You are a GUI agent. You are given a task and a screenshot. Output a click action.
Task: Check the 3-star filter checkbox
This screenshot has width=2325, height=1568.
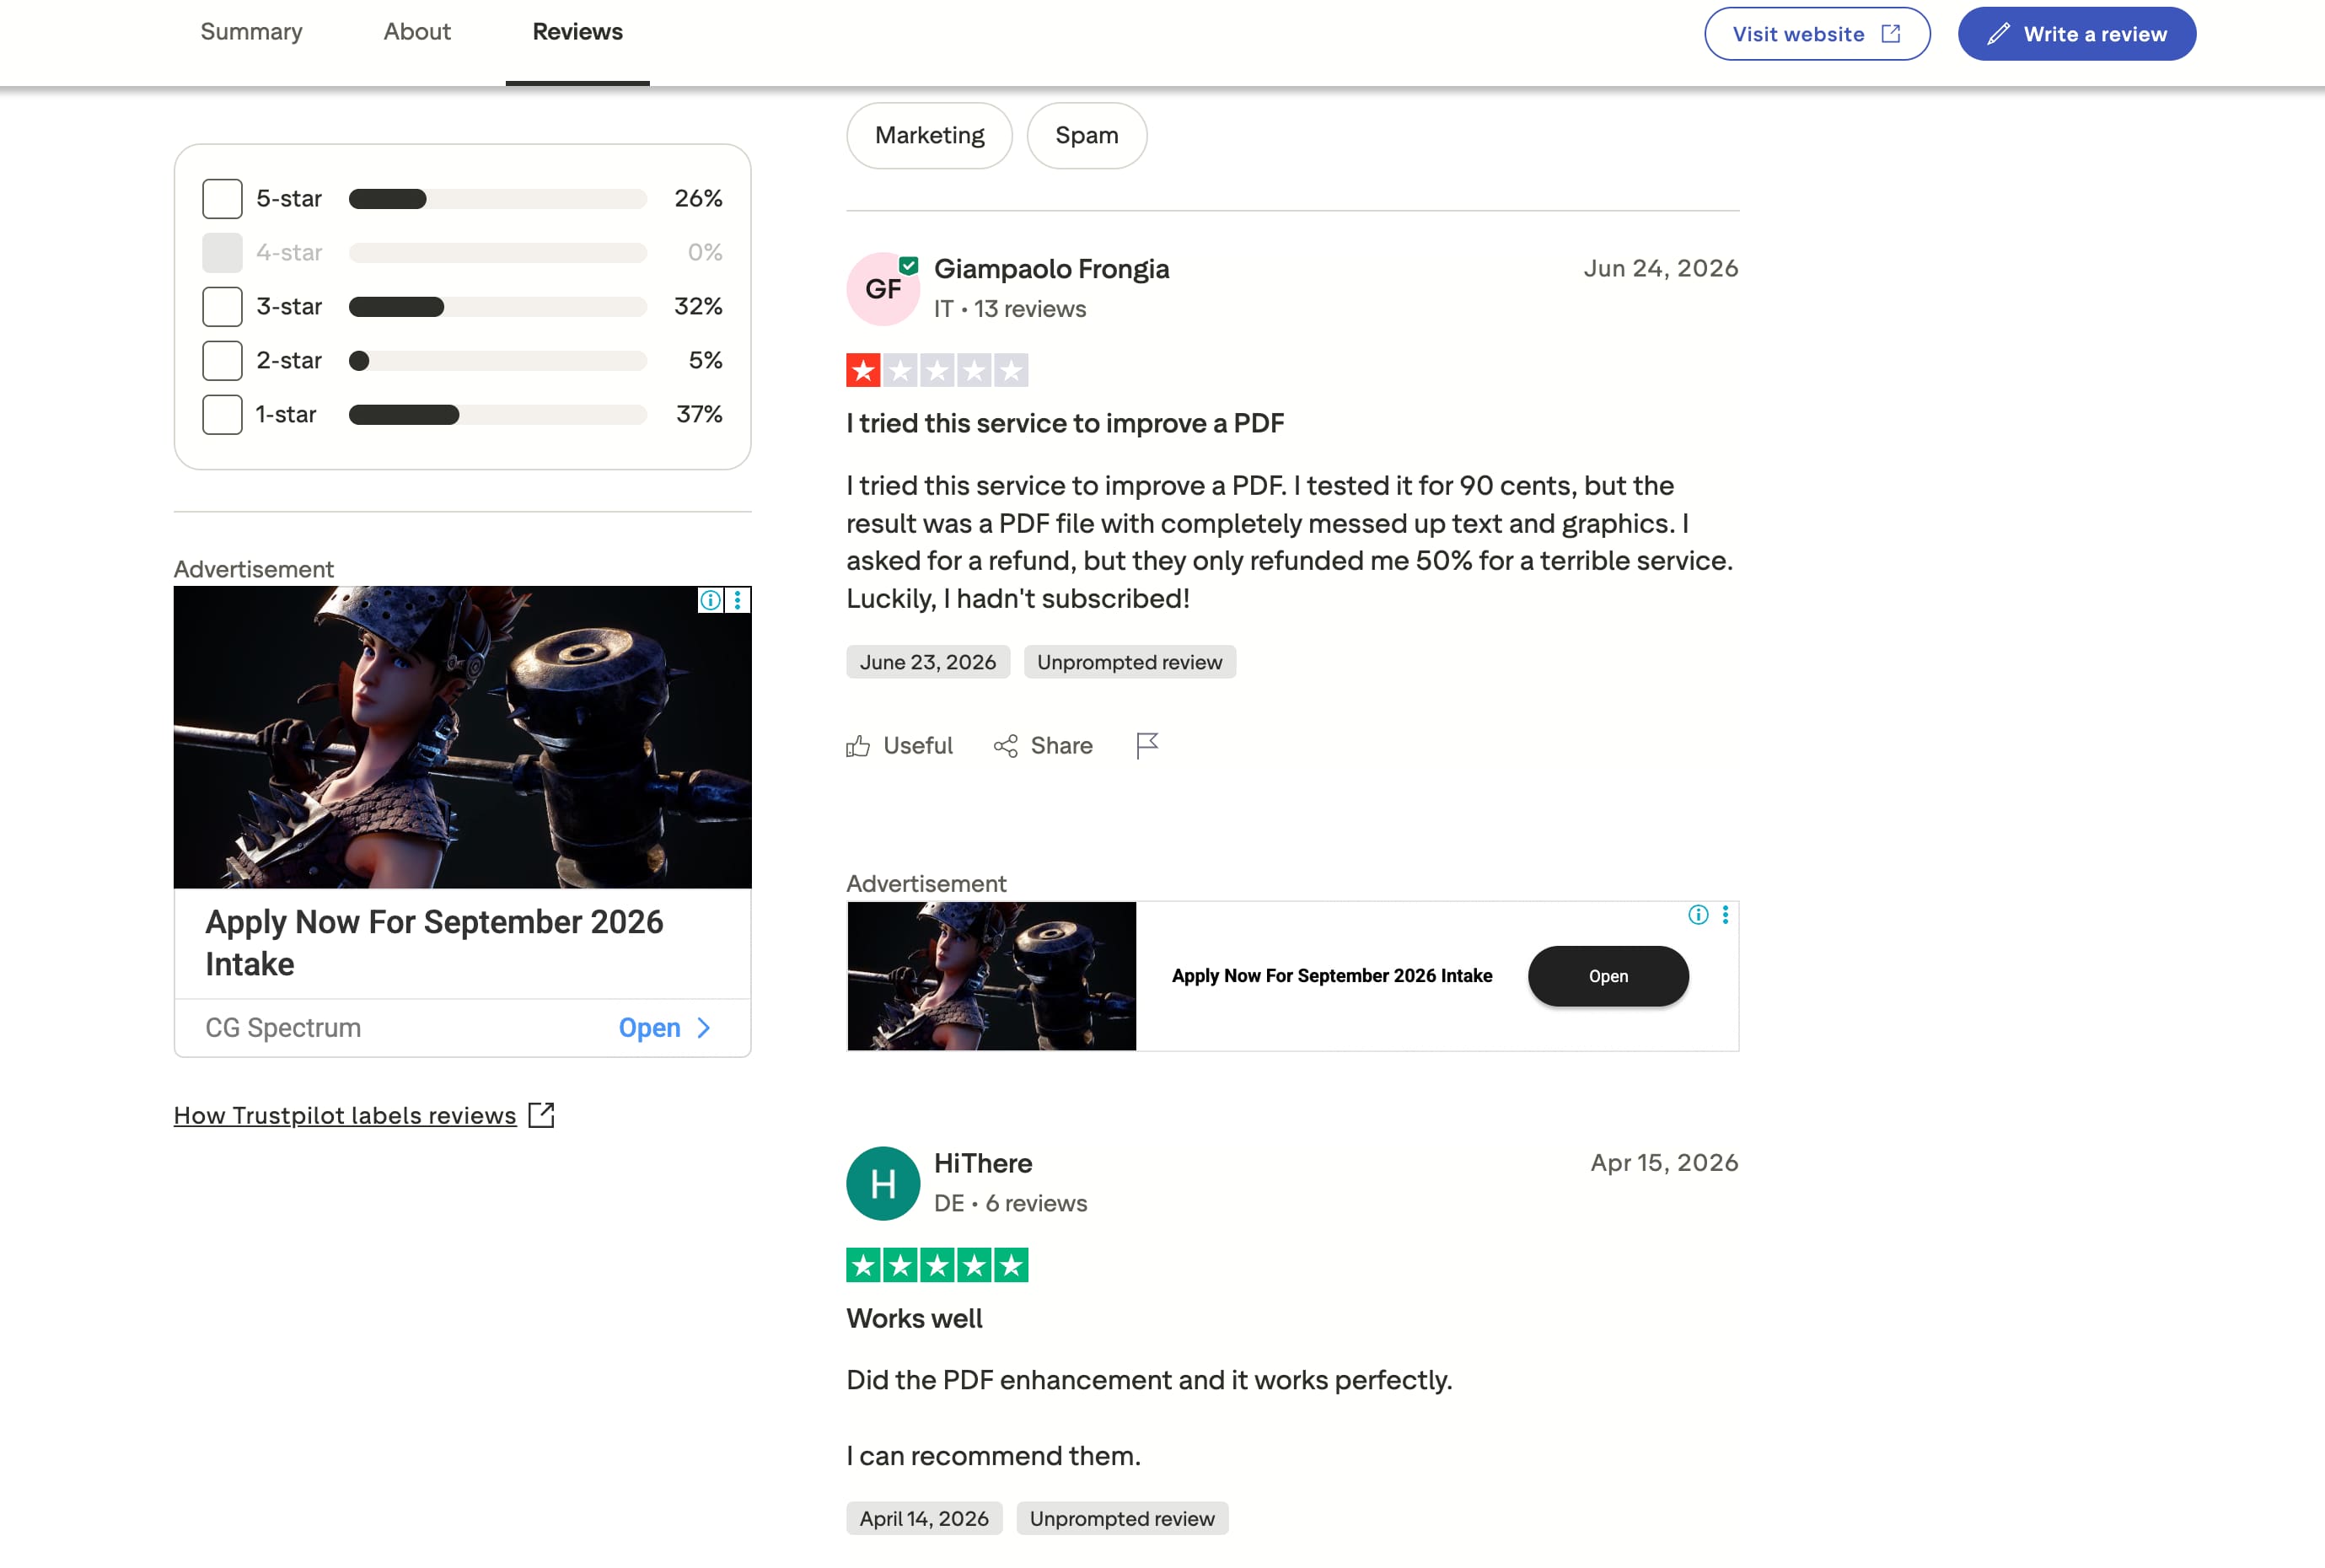(x=222, y=306)
